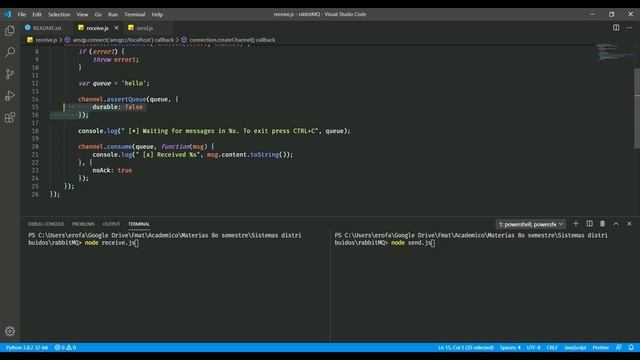Open errors and warnings count in status bar

click(65, 347)
